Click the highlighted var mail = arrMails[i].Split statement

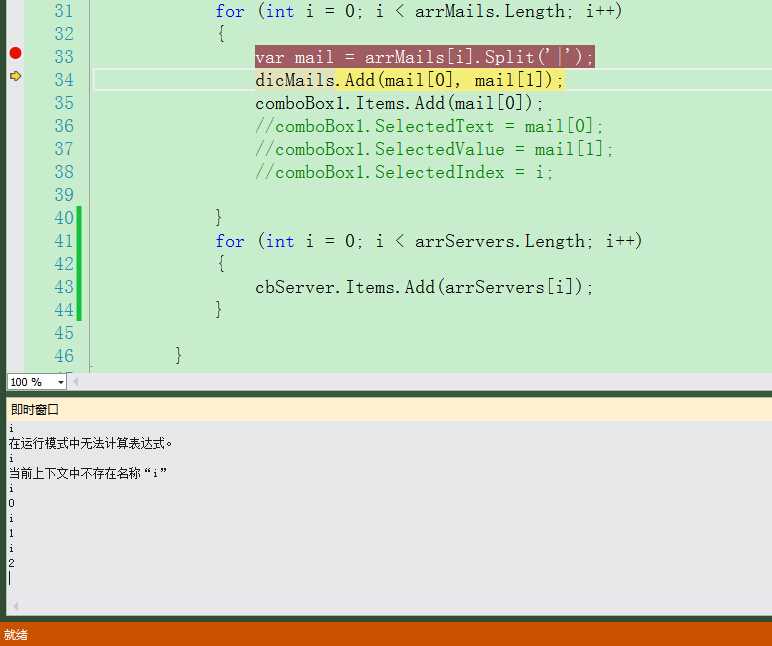(424, 57)
